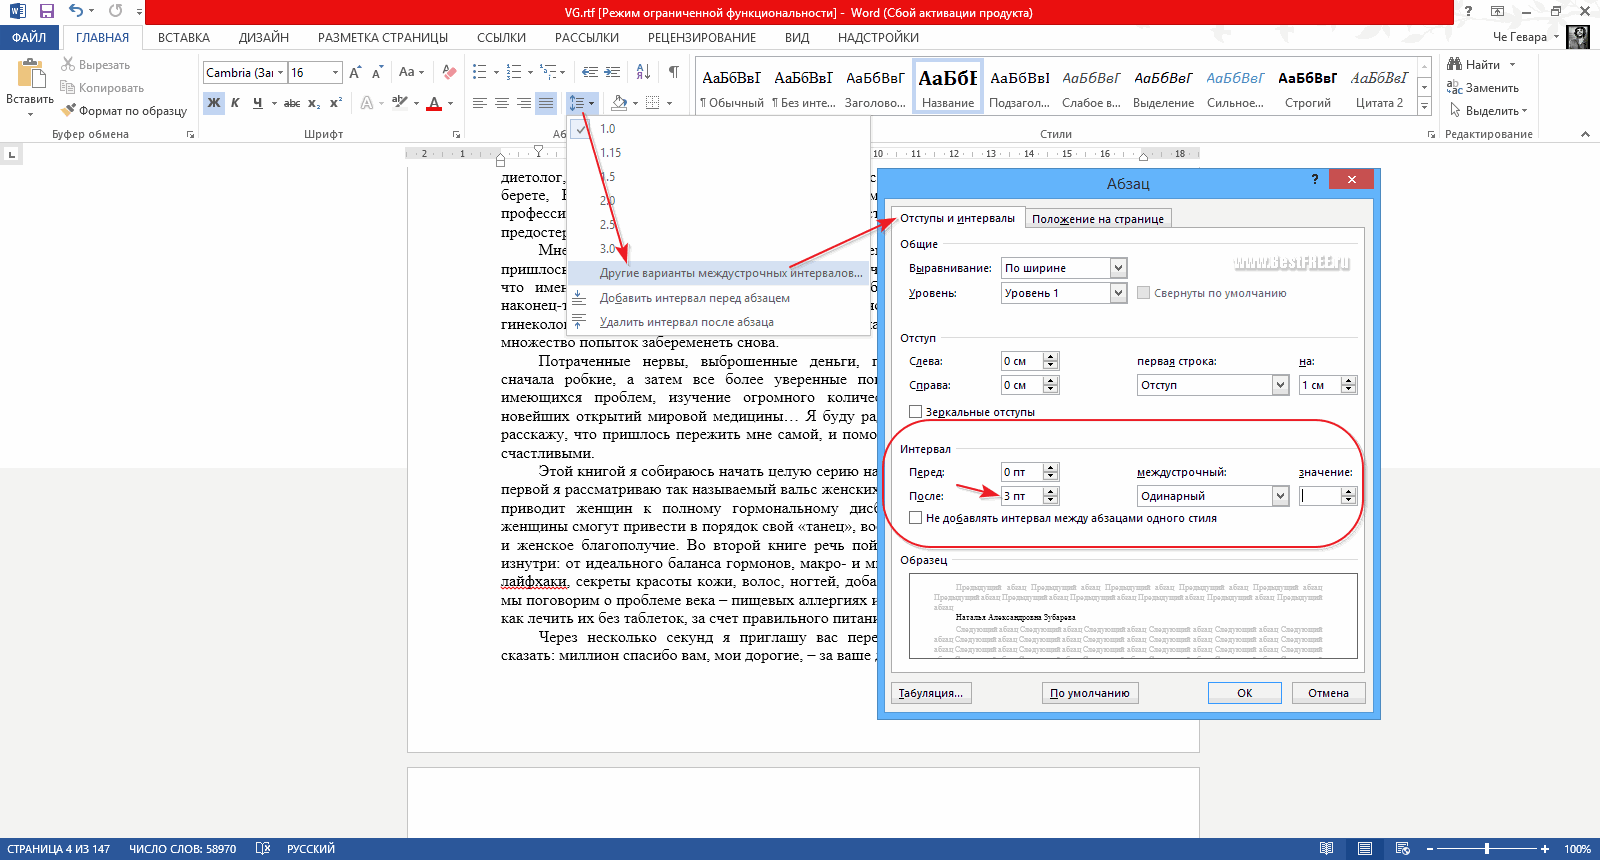The height and width of the screenshot is (860, 1600).
Task: Choose Добавить интервал перед абзацем
Action: coord(718,298)
